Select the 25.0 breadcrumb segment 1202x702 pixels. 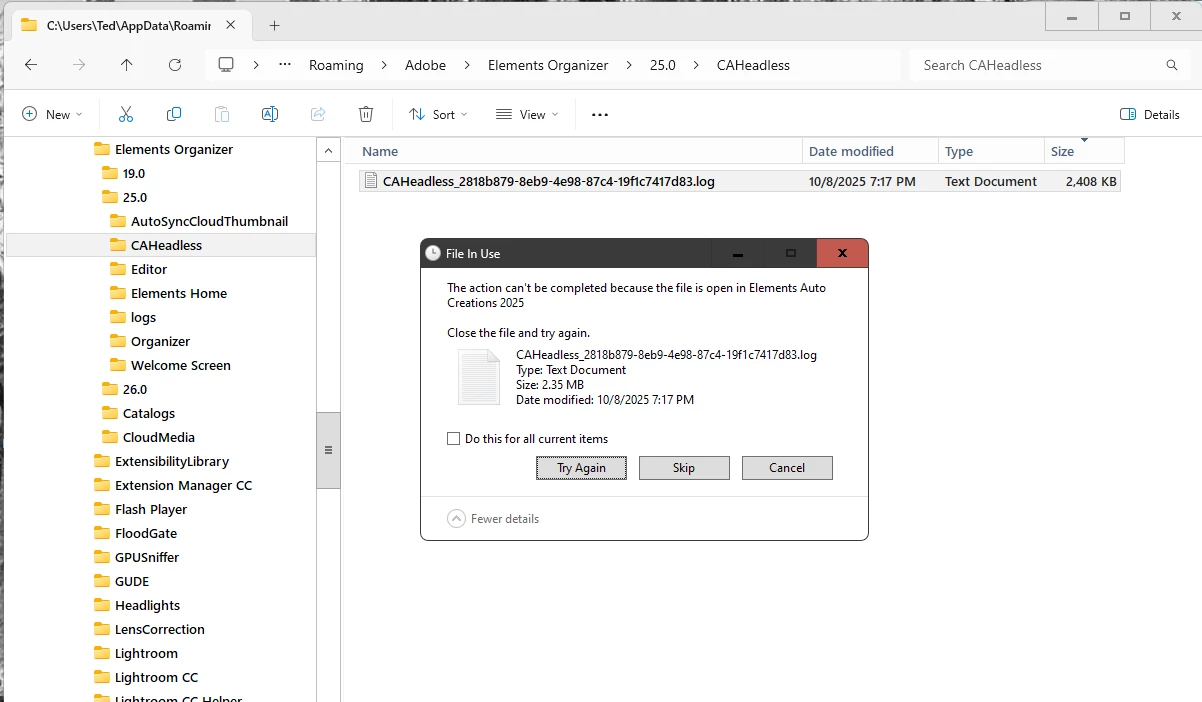click(x=663, y=65)
